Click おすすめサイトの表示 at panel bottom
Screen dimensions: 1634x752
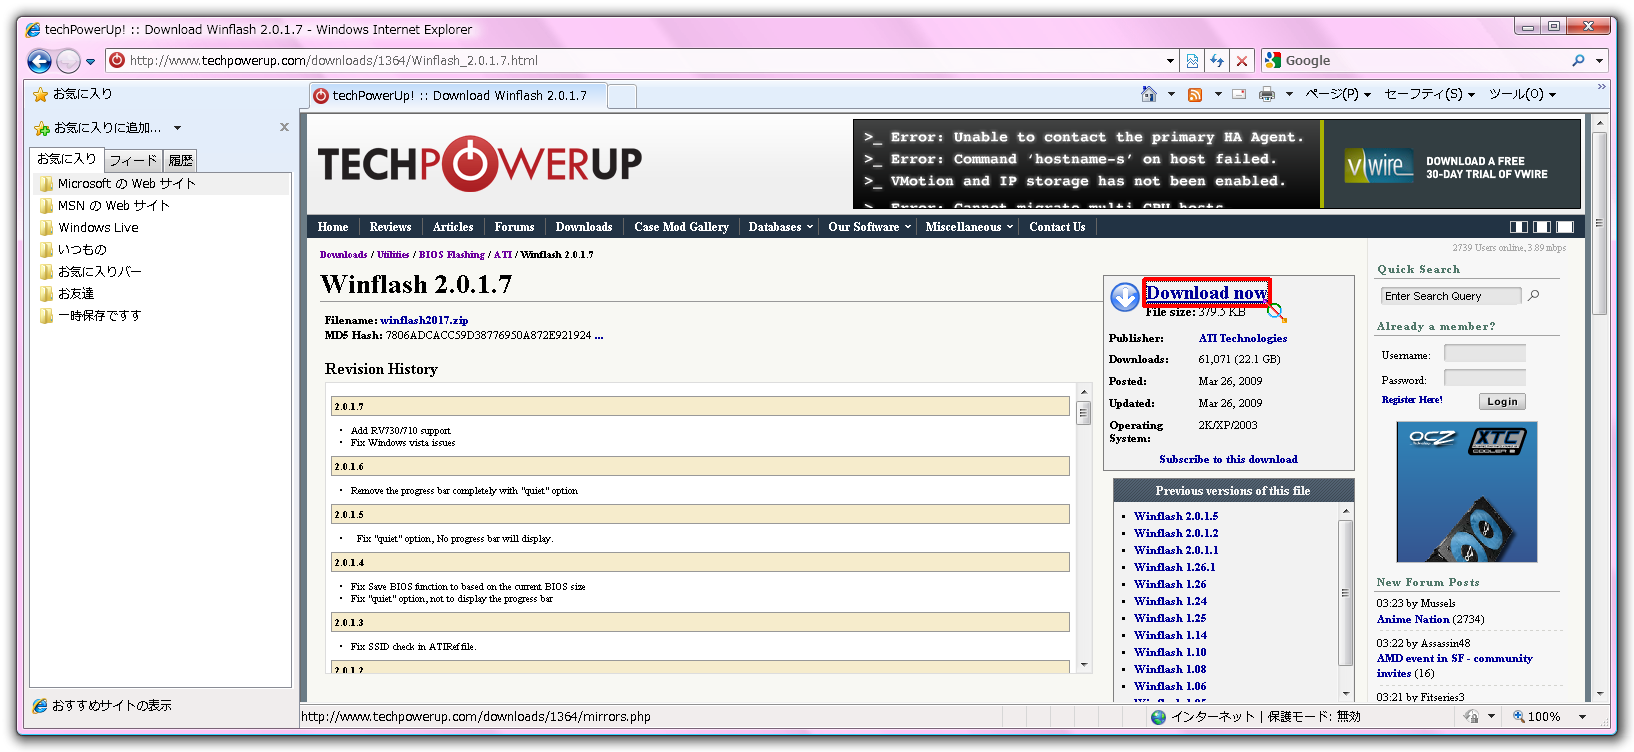(x=102, y=705)
